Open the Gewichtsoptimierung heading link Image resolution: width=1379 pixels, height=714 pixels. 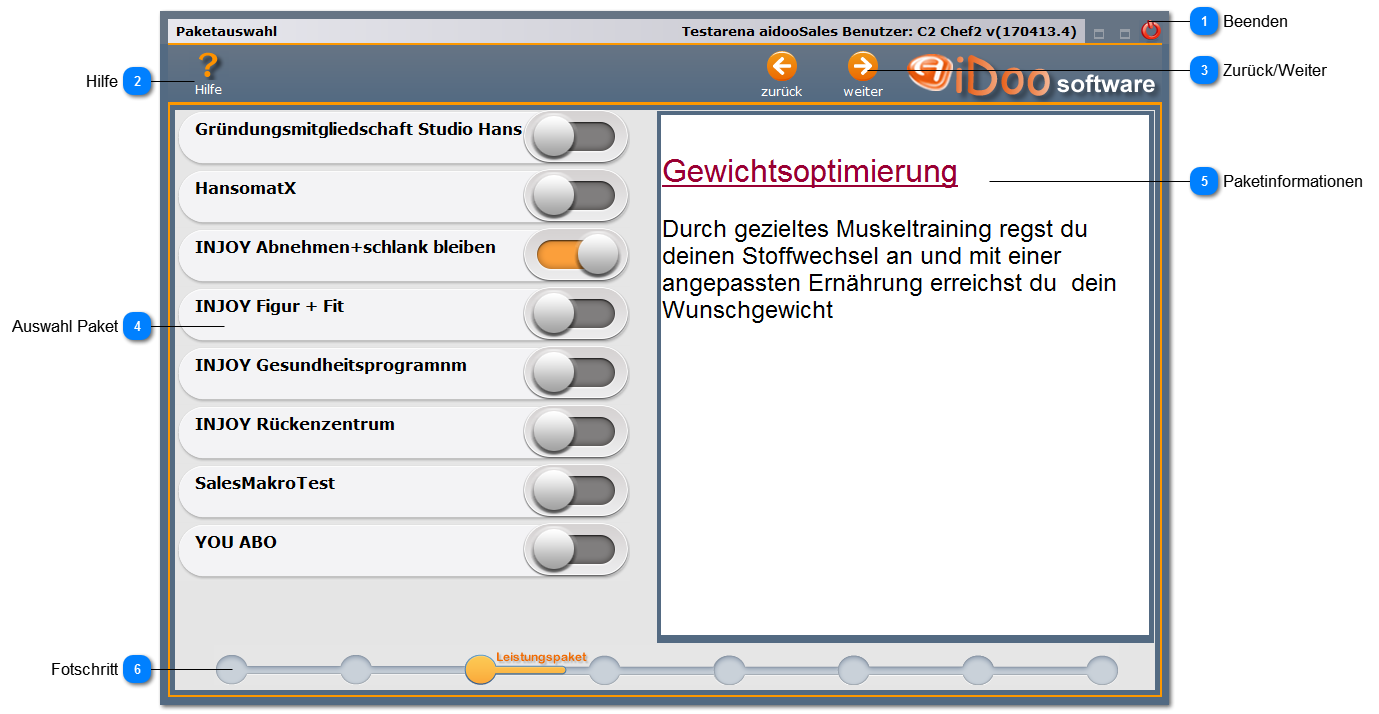(x=810, y=172)
